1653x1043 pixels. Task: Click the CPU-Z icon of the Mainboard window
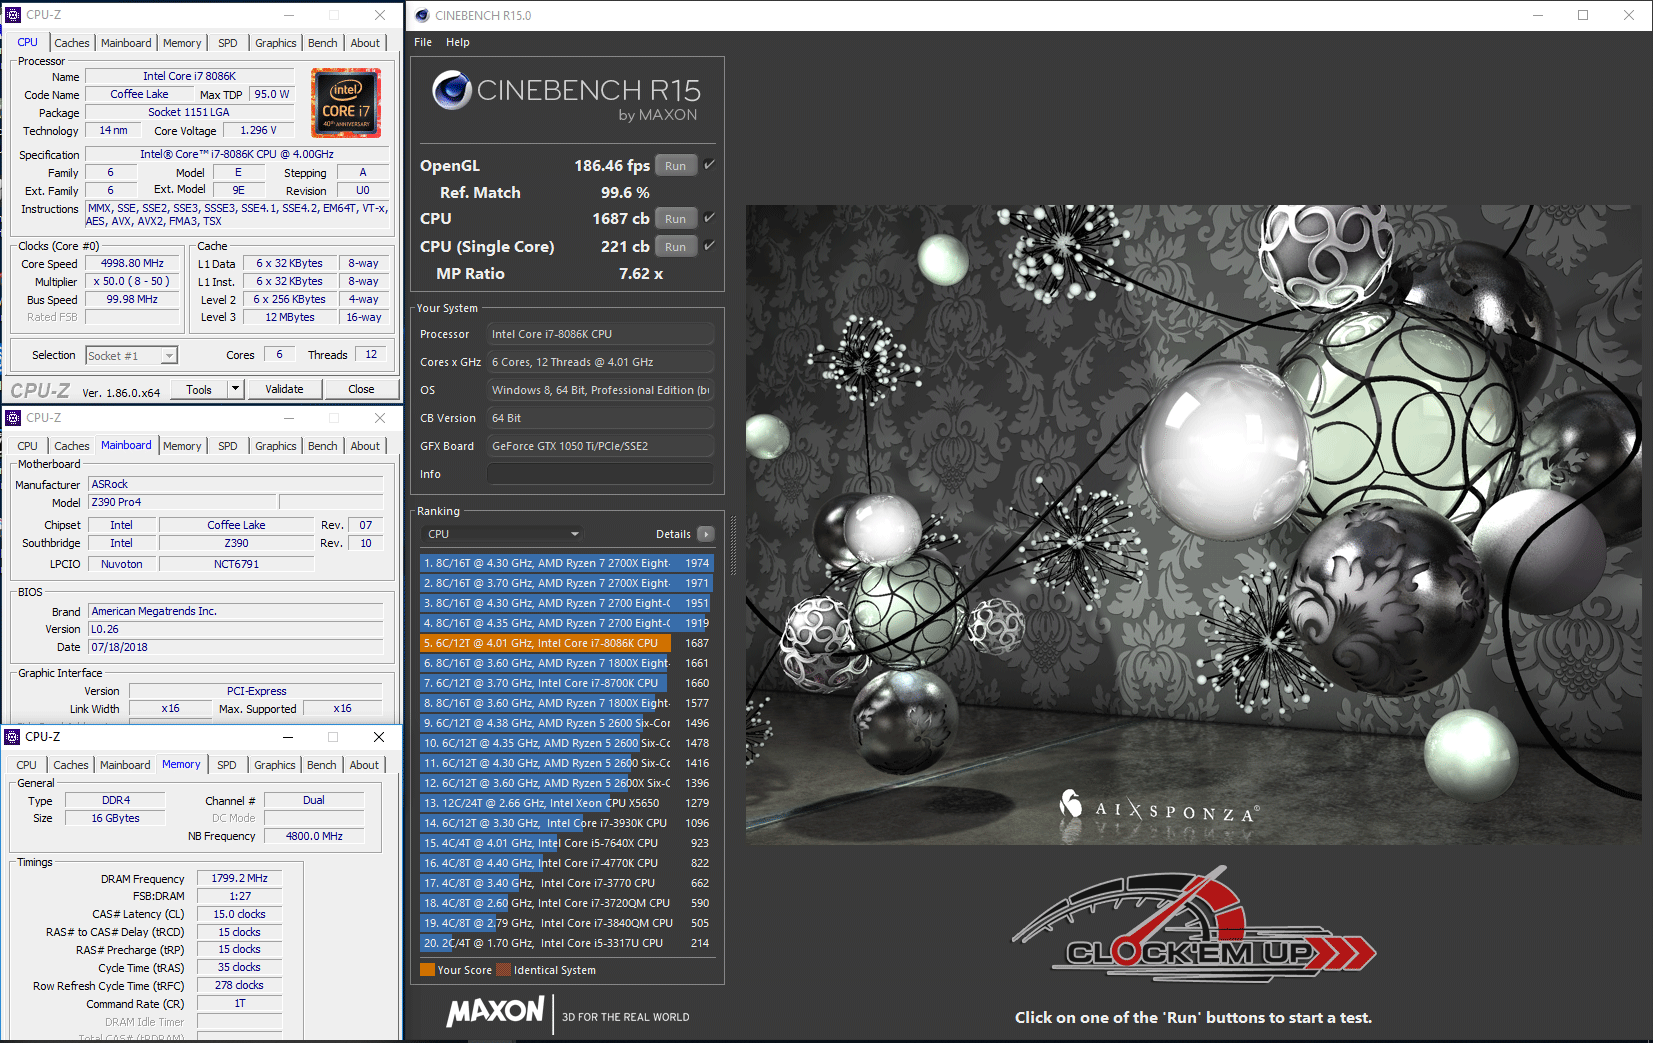click(13, 418)
